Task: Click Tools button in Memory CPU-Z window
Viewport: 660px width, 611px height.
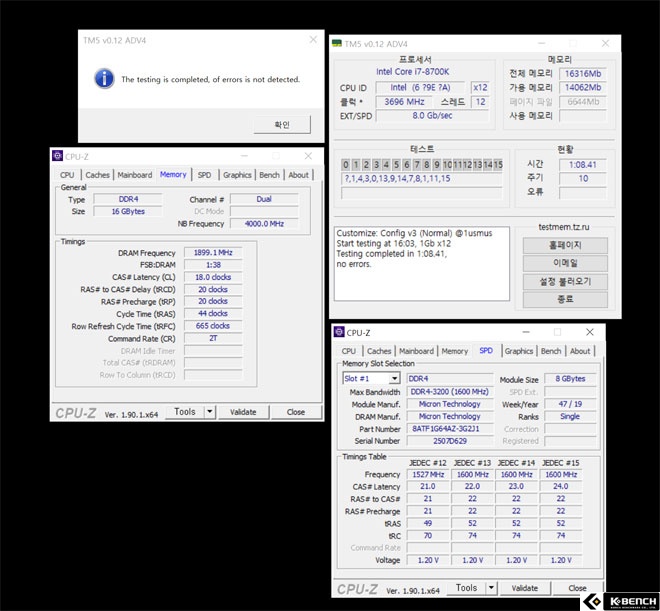Action: point(184,412)
